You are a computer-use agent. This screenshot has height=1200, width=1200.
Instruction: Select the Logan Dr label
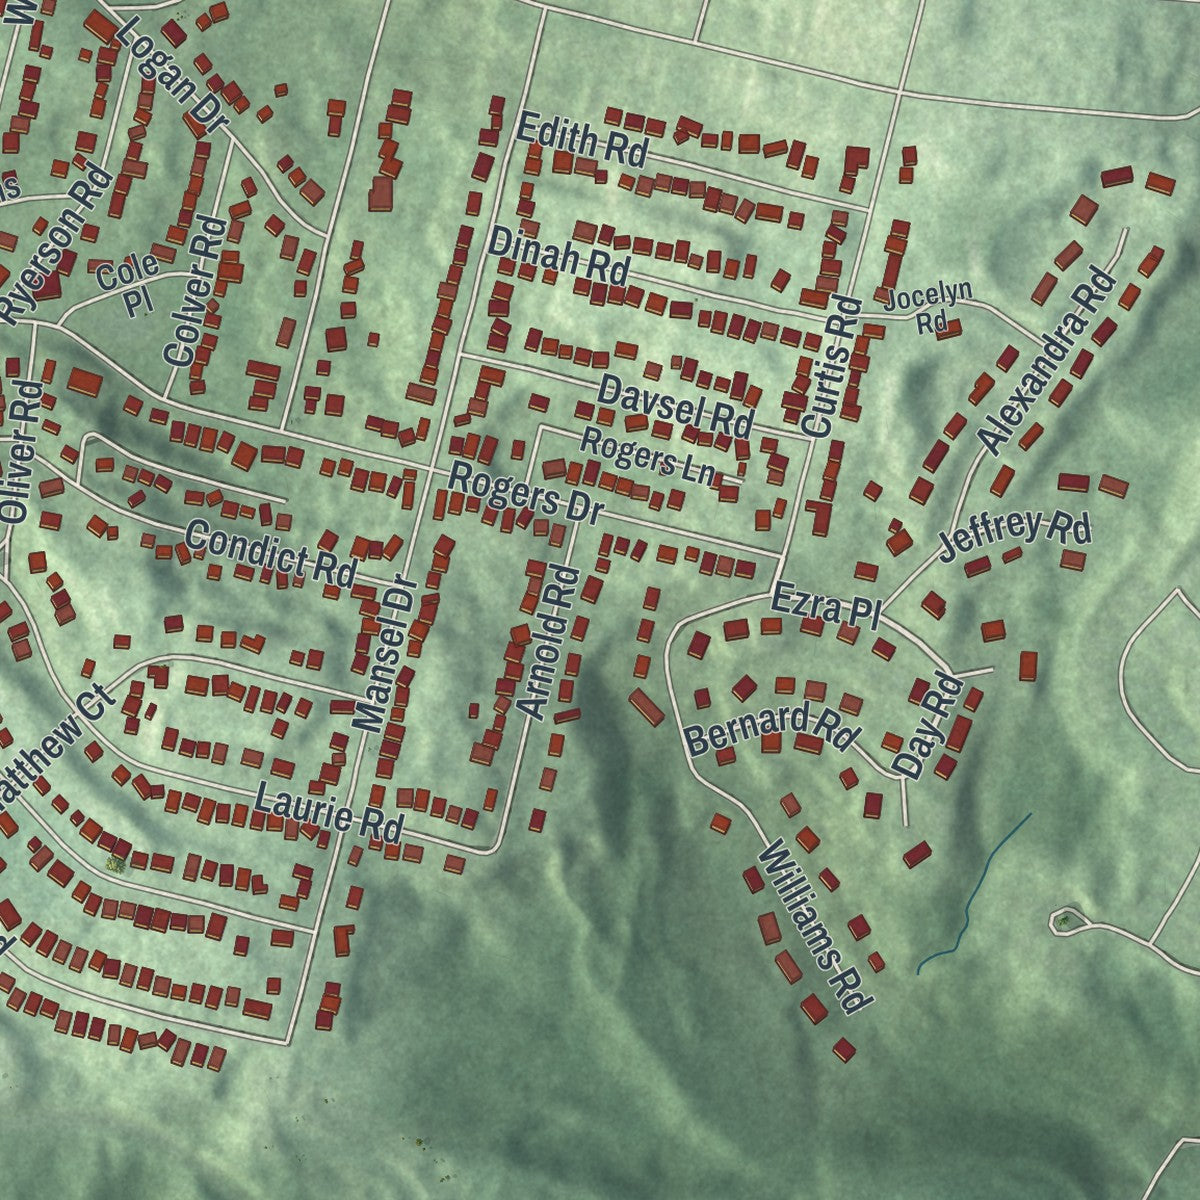point(172,73)
